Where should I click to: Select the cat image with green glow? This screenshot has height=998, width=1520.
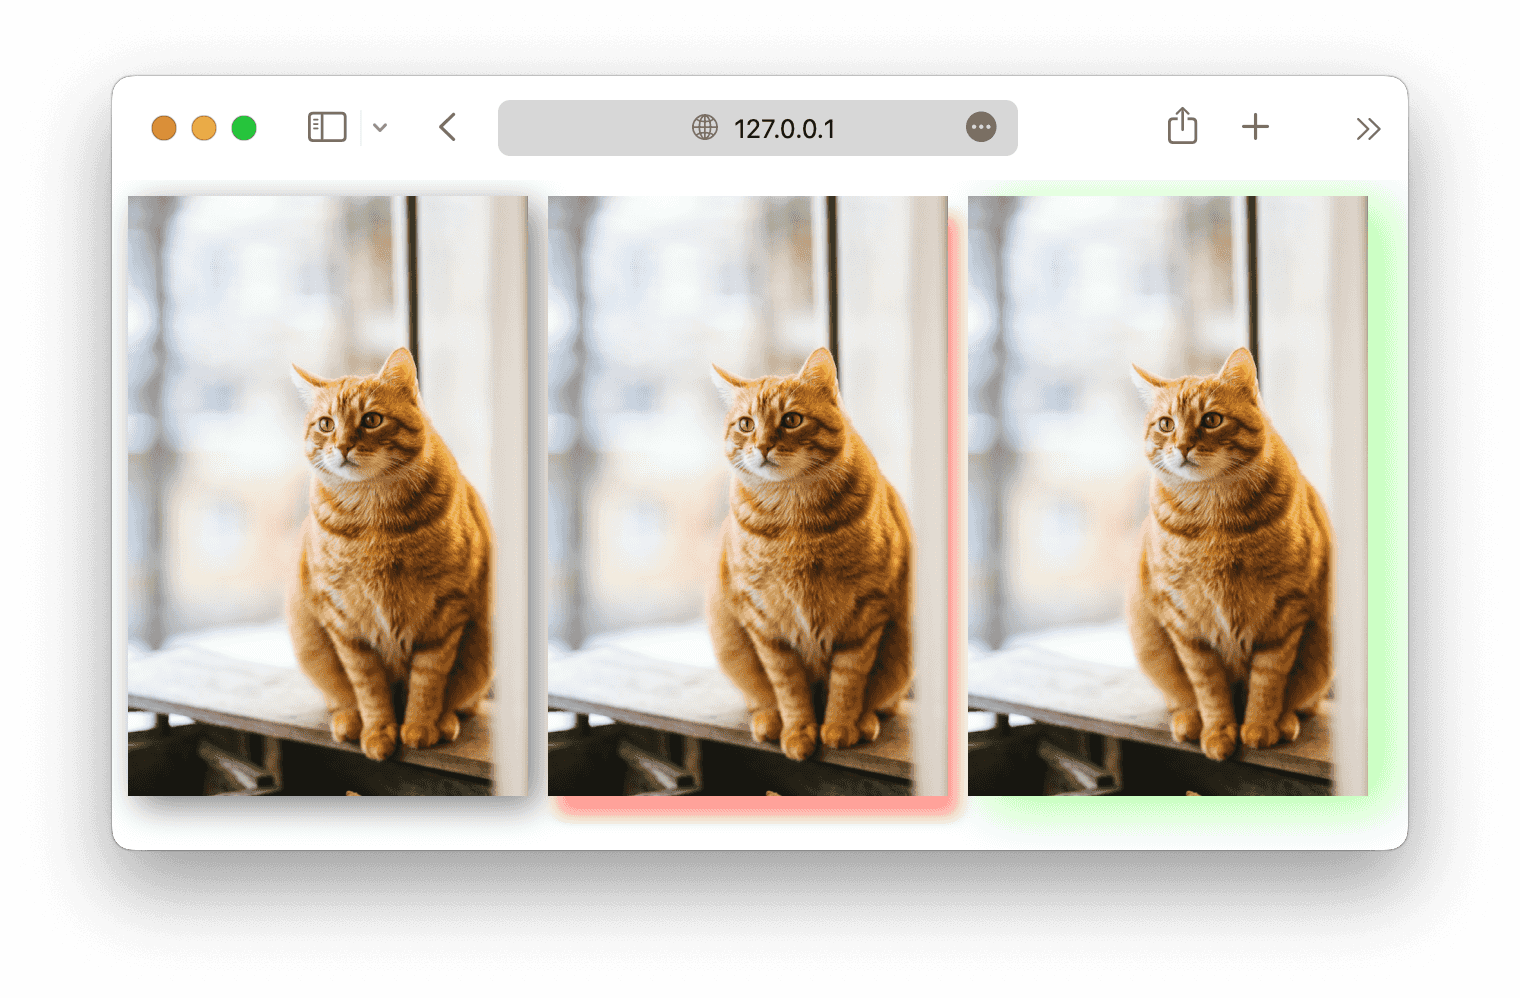(x=1168, y=496)
